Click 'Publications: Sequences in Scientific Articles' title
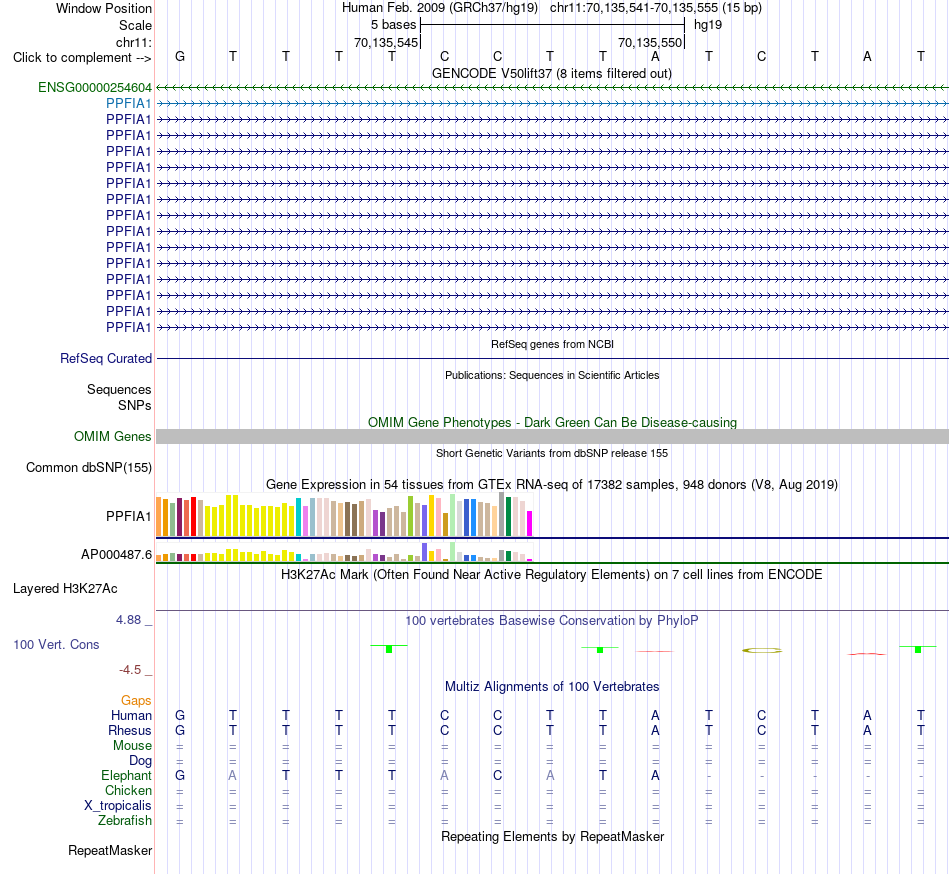 click(x=552, y=376)
